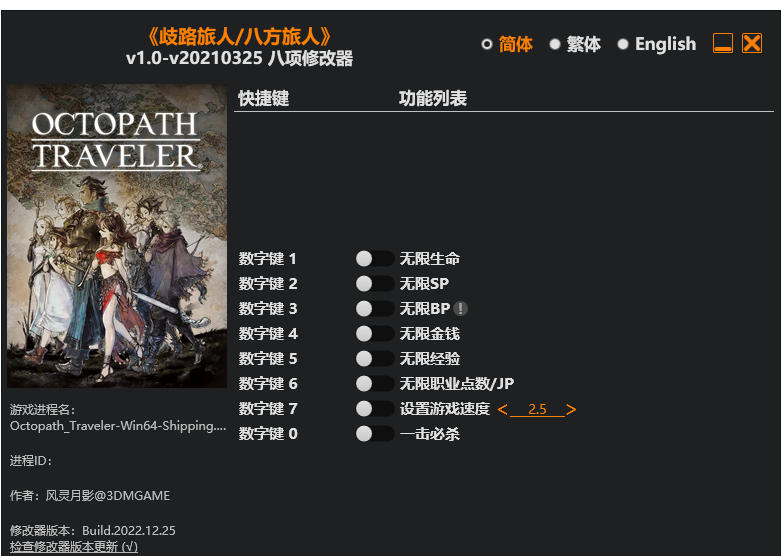781x556 pixels.
Task: Decrease game speed with left arrow
Action: [x=503, y=410]
